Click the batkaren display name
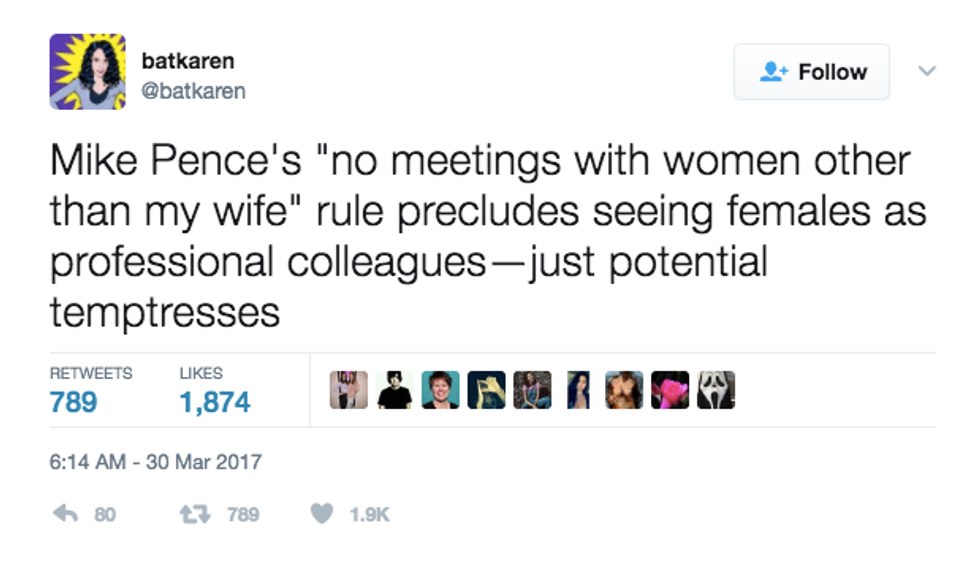The width and height of the screenshot is (980, 575). tap(188, 61)
